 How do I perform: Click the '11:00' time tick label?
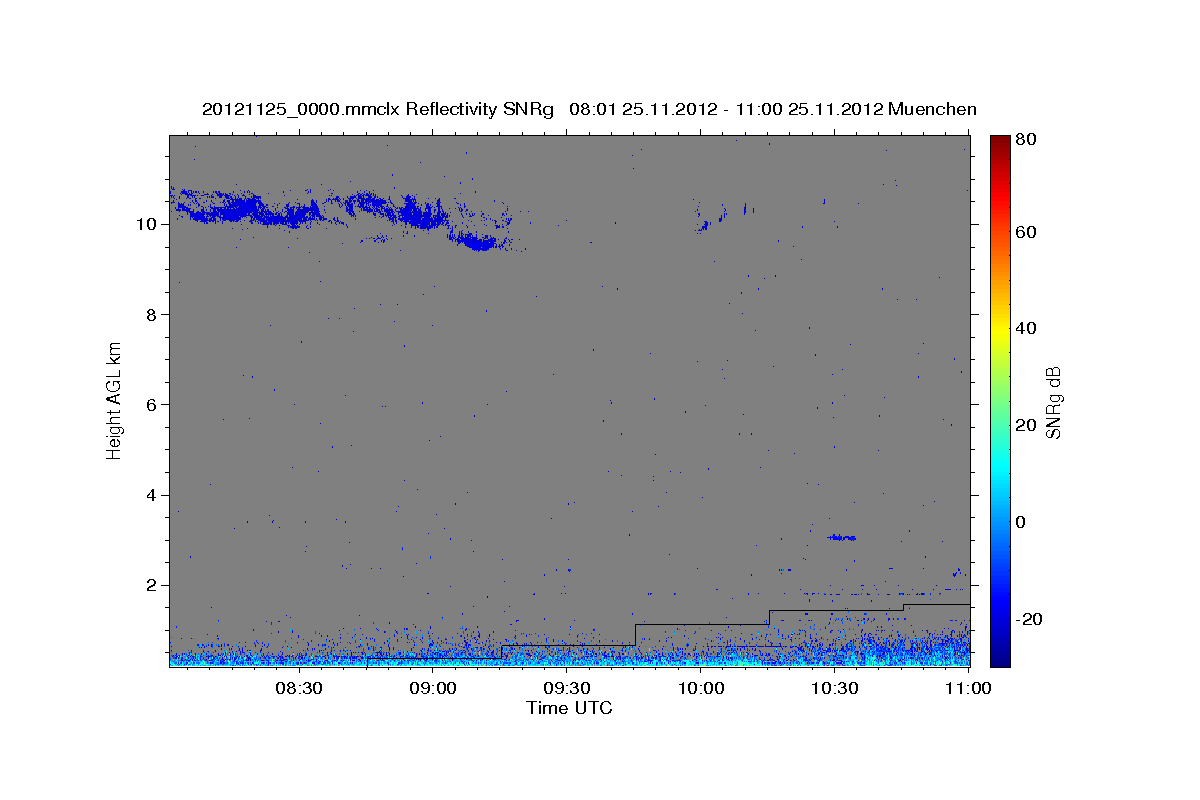tap(968, 688)
